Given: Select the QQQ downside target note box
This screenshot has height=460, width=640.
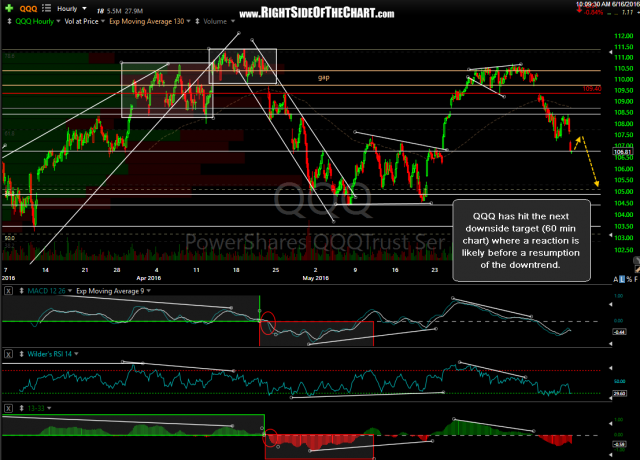Looking at the screenshot, I should [521, 240].
